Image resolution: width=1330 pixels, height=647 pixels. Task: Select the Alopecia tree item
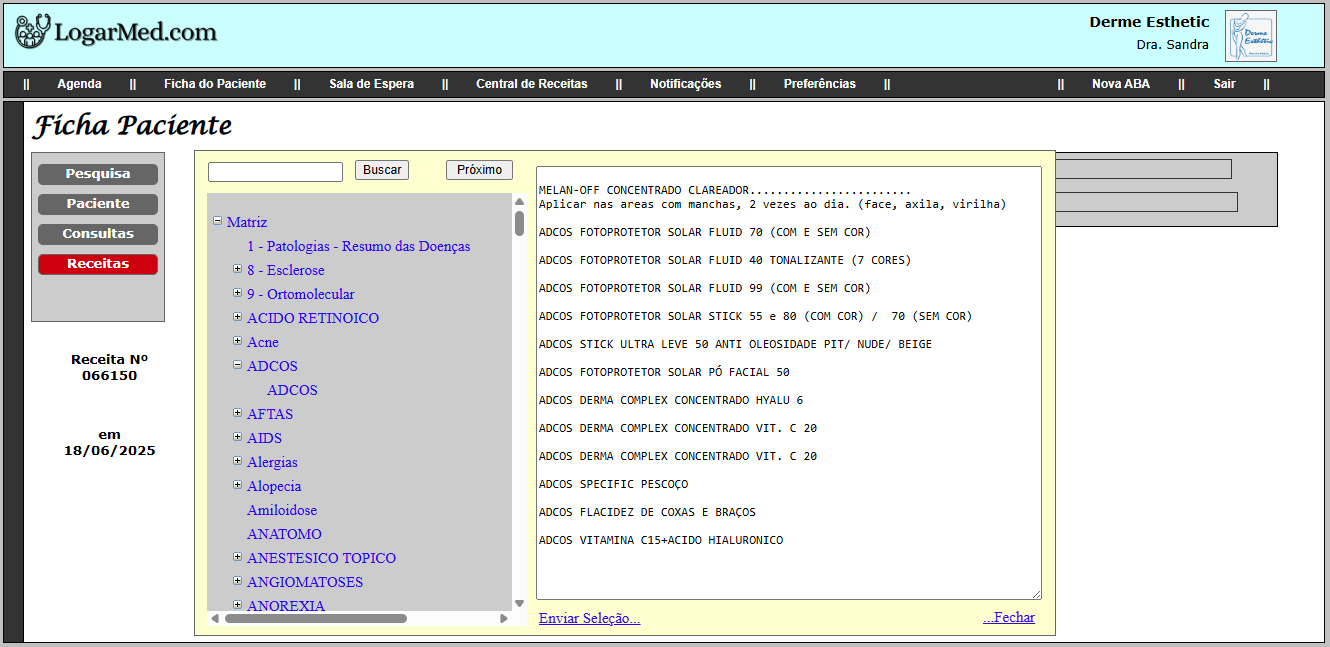tap(274, 486)
